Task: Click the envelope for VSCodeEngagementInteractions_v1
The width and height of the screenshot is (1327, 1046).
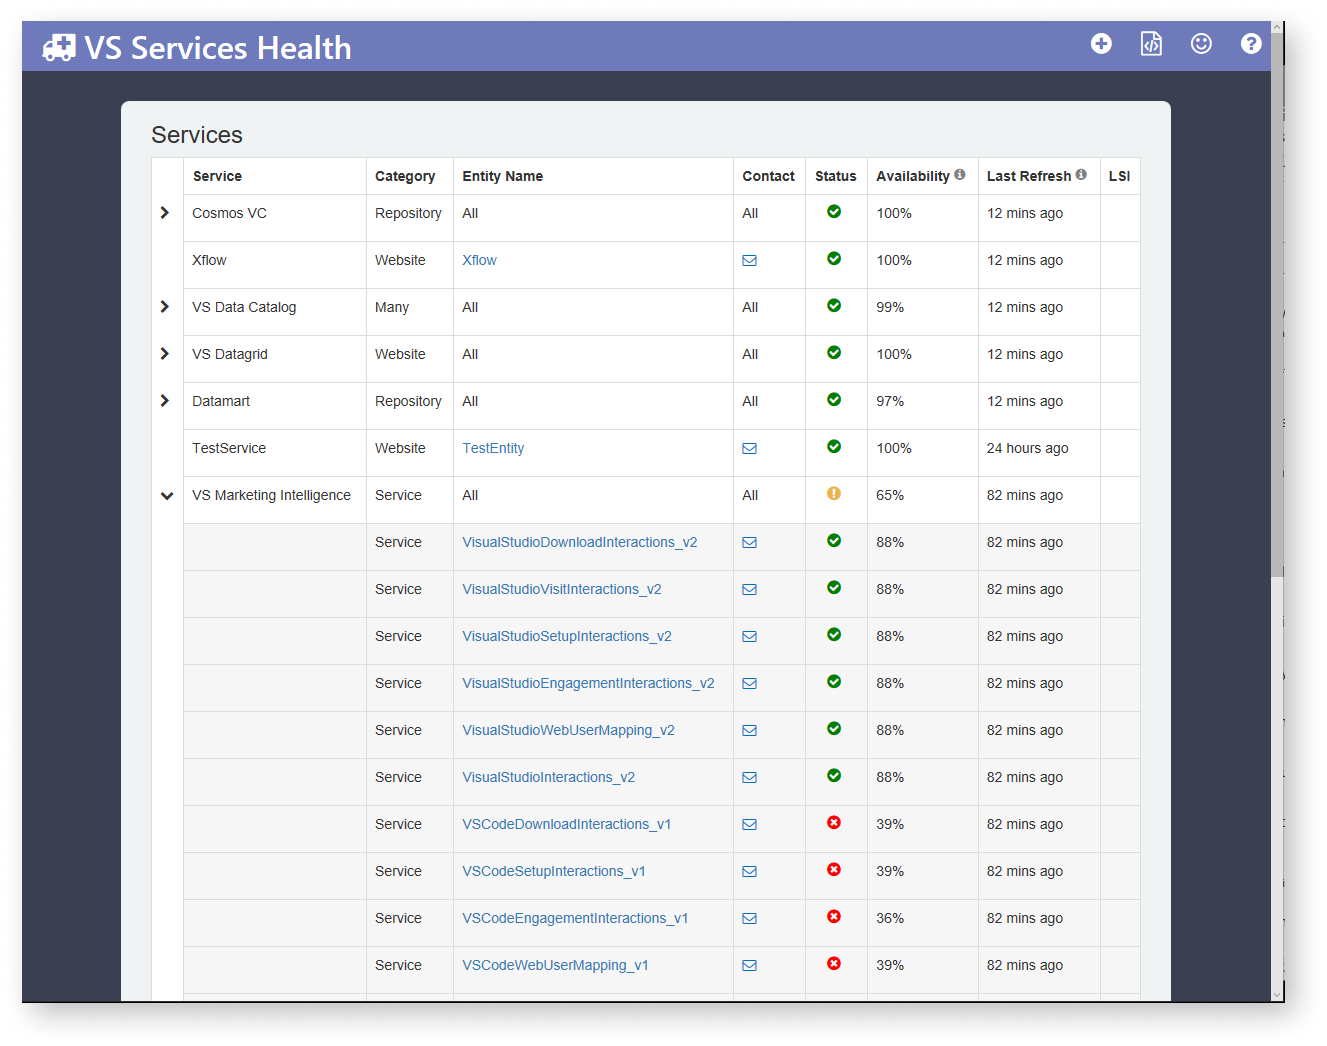Action: click(749, 918)
